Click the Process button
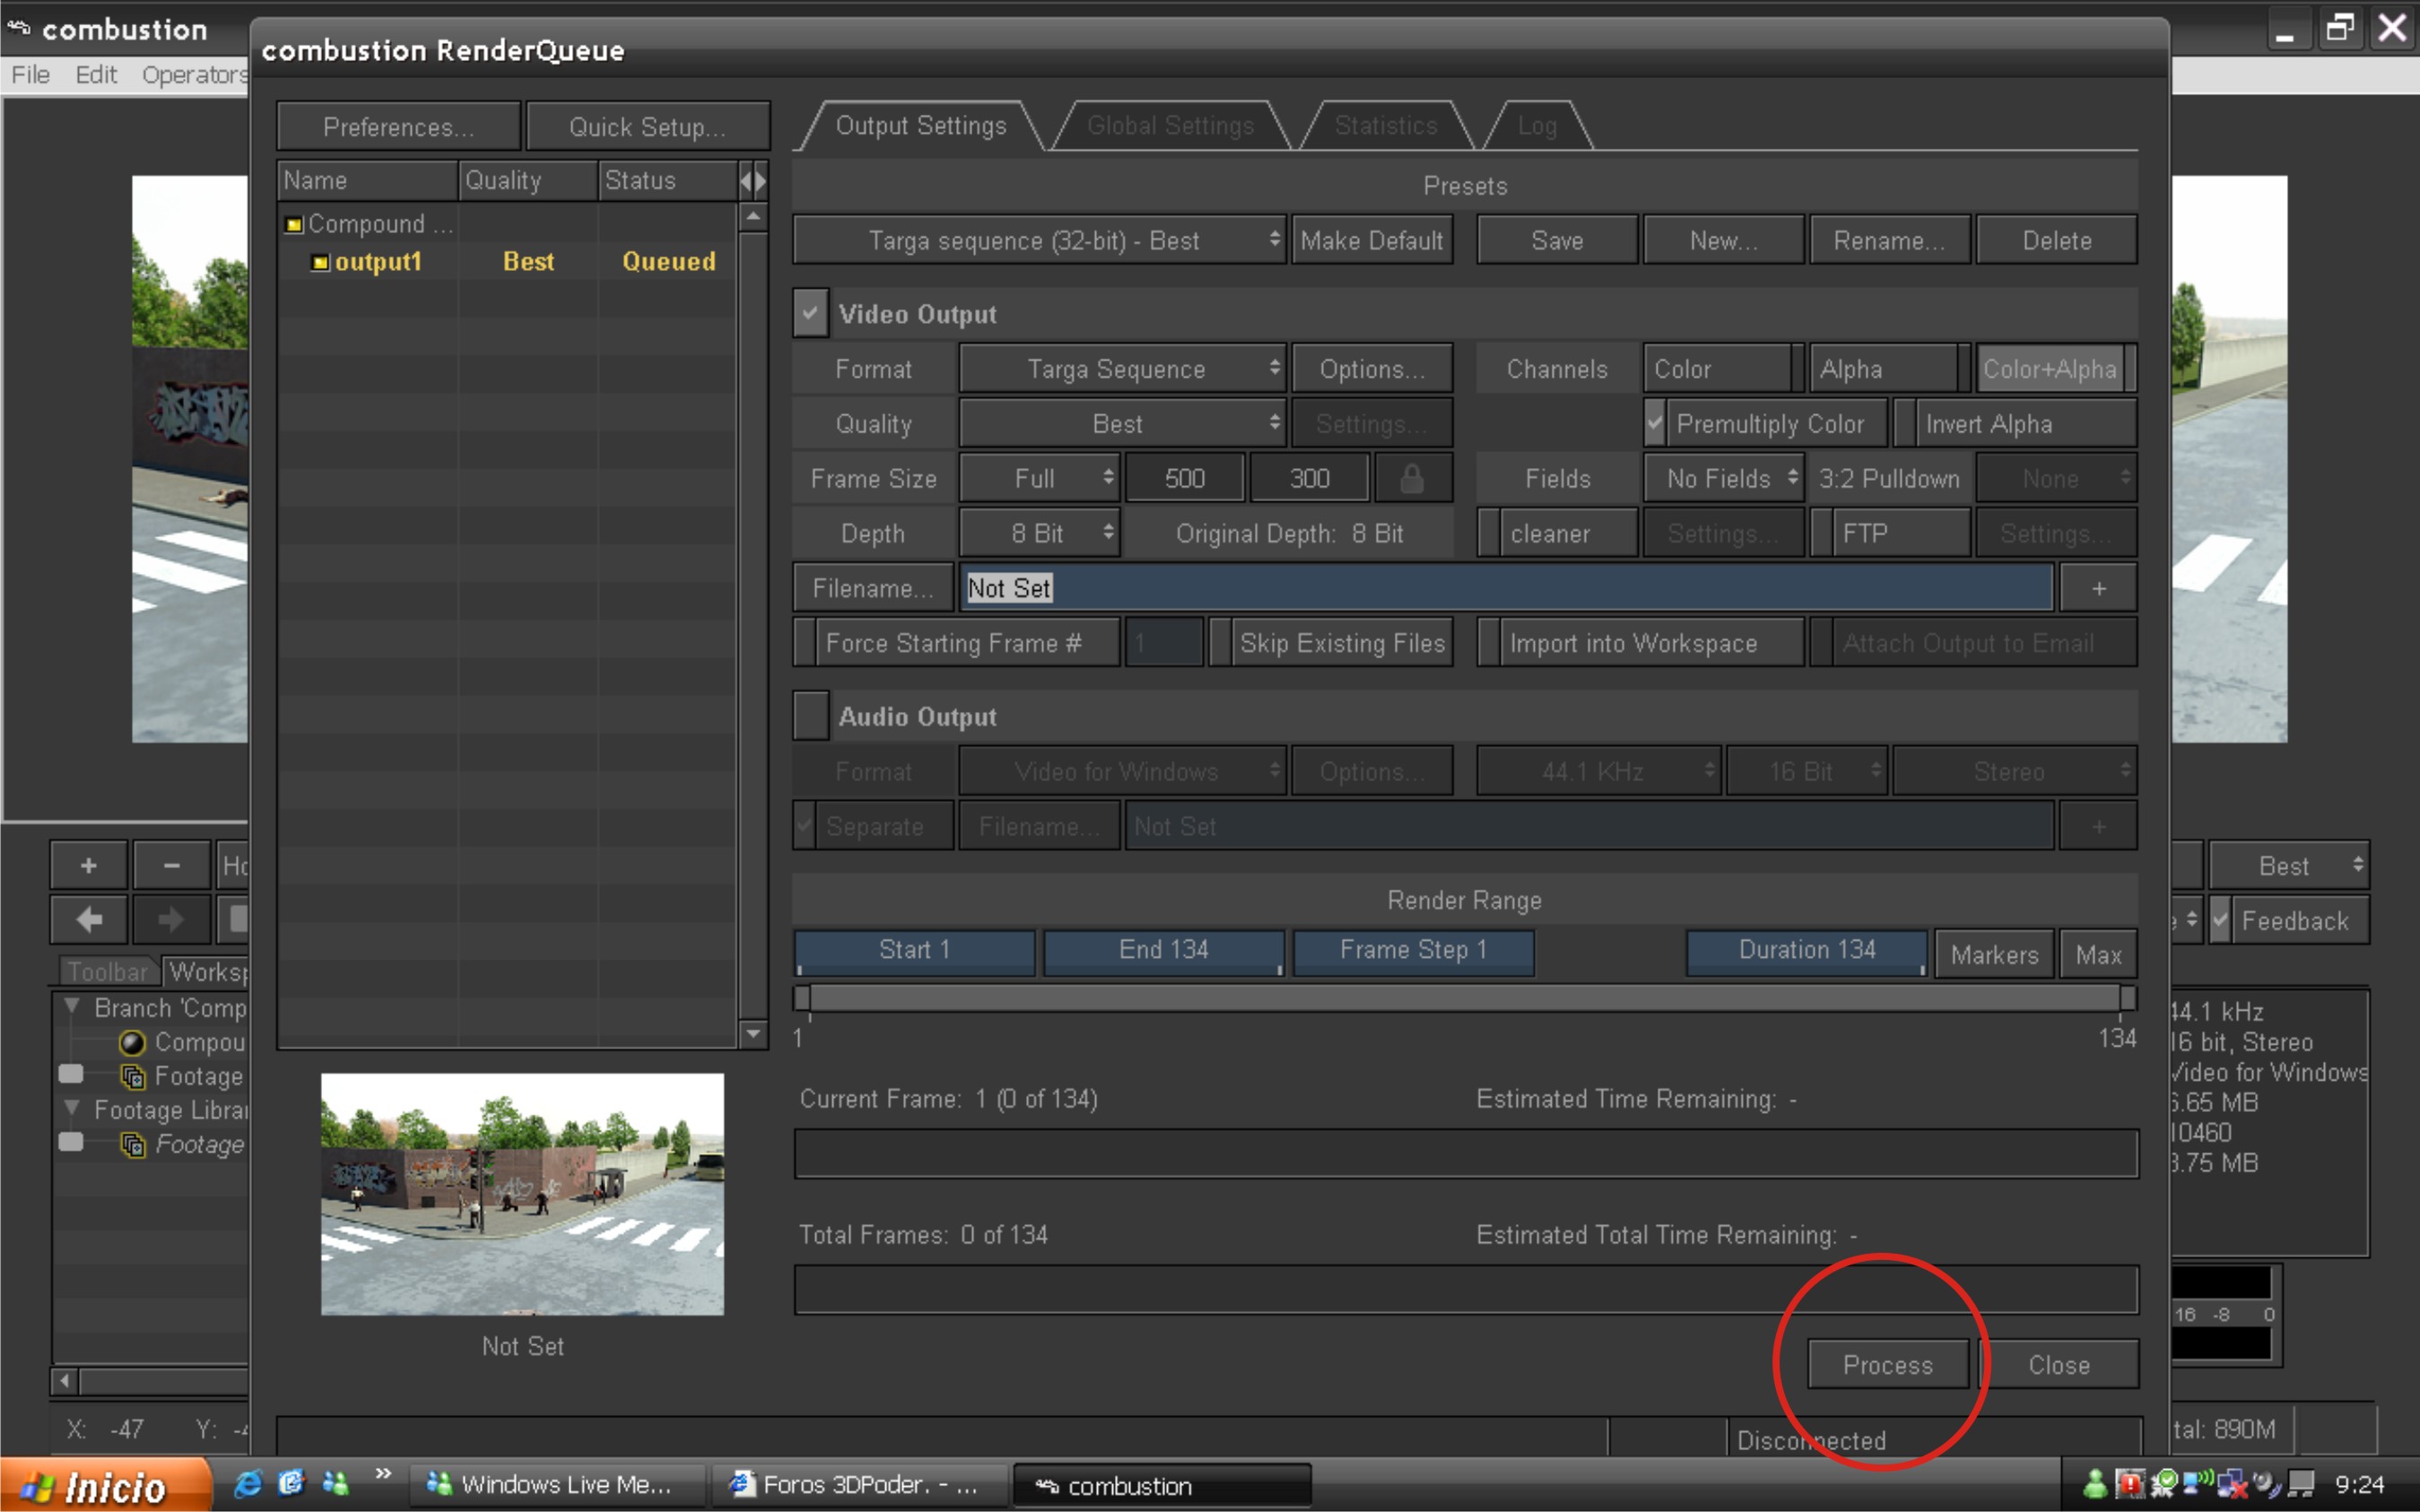 click(x=1887, y=1365)
